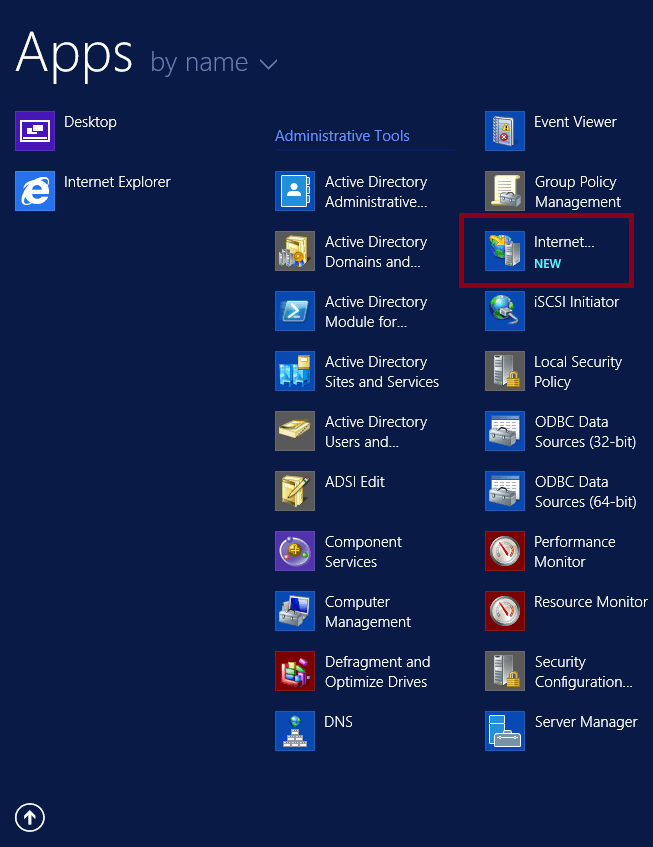Click the 'Resource Monitor' label text
Image resolution: width=653 pixels, height=847 pixels.
(x=591, y=602)
